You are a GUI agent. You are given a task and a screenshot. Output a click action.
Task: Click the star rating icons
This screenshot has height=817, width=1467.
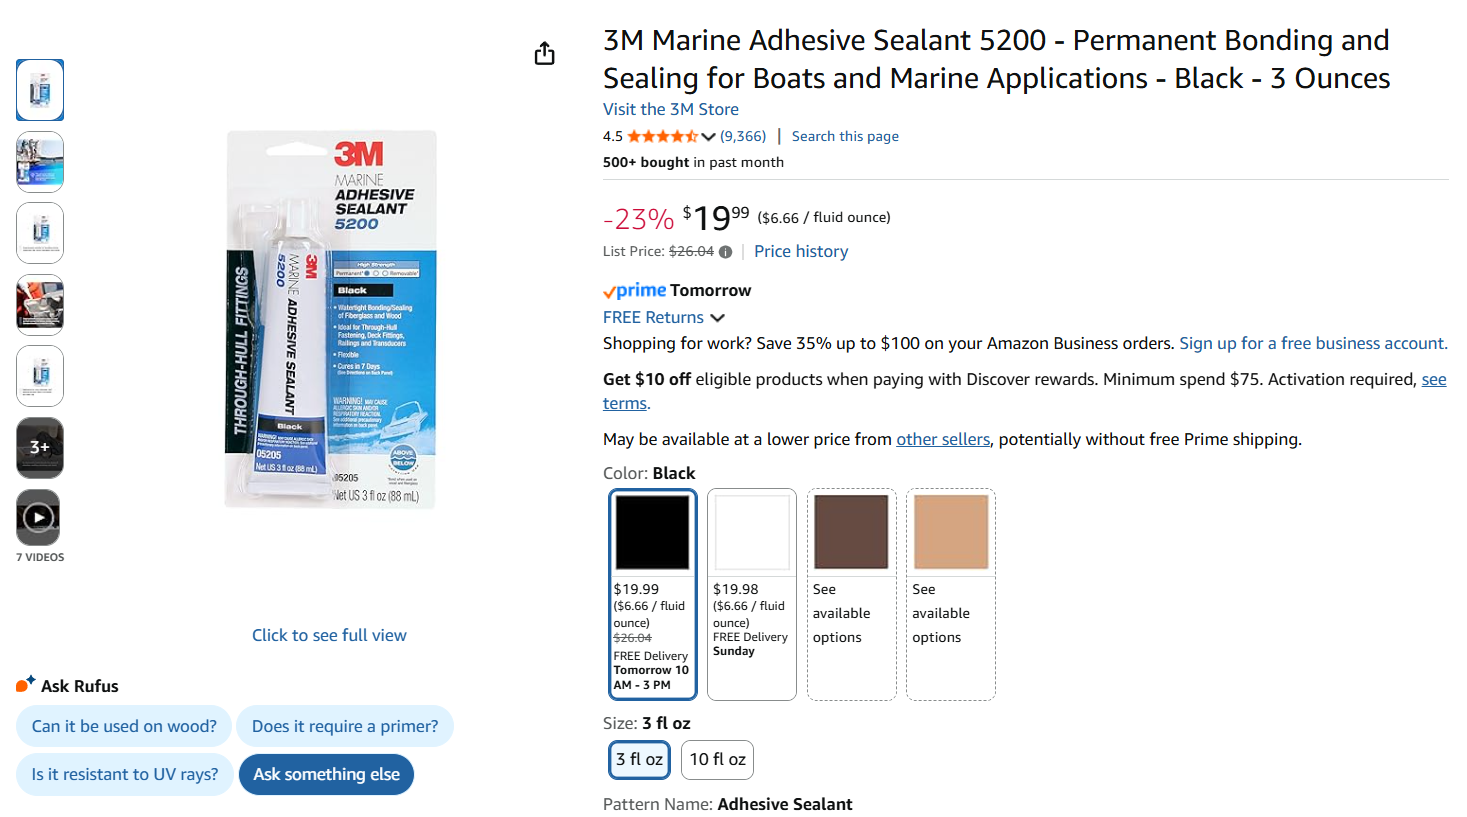[x=662, y=136]
